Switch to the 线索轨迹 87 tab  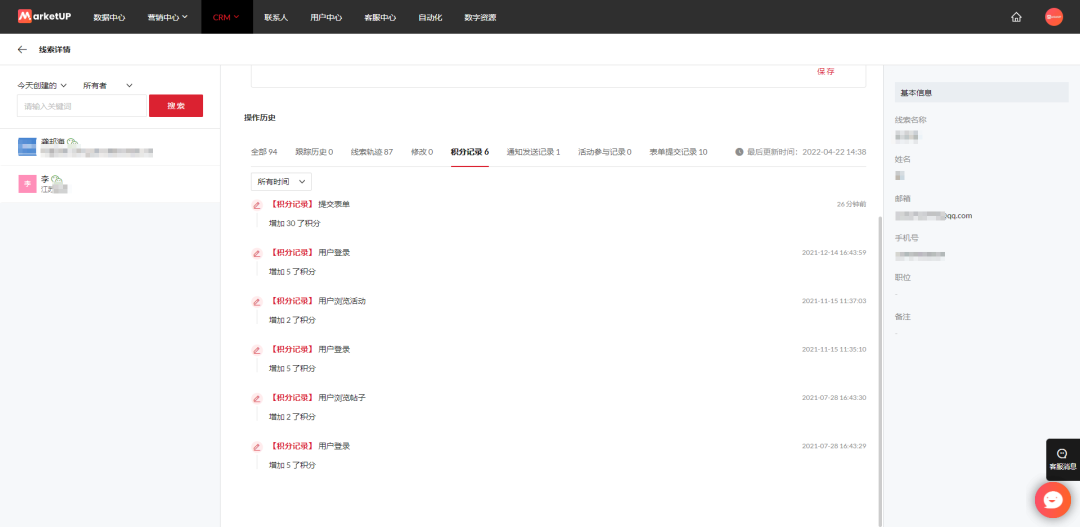(x=371, y=152)
